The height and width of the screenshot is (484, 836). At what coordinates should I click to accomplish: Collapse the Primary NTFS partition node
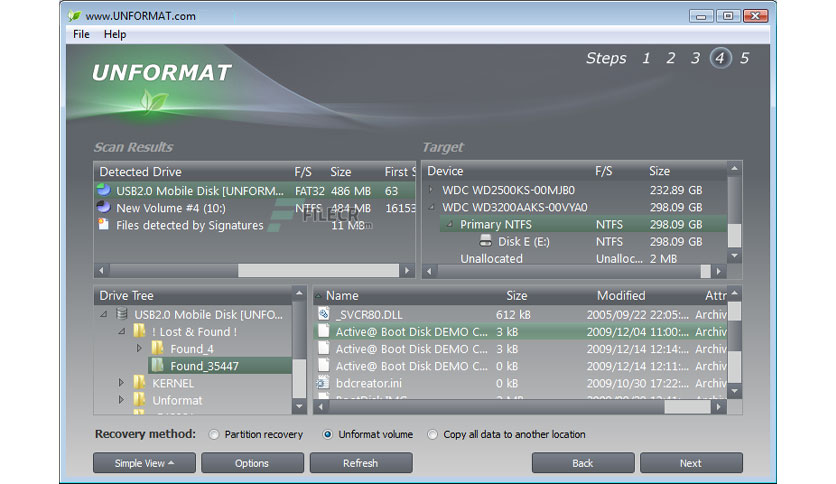[x=449, y=224]
